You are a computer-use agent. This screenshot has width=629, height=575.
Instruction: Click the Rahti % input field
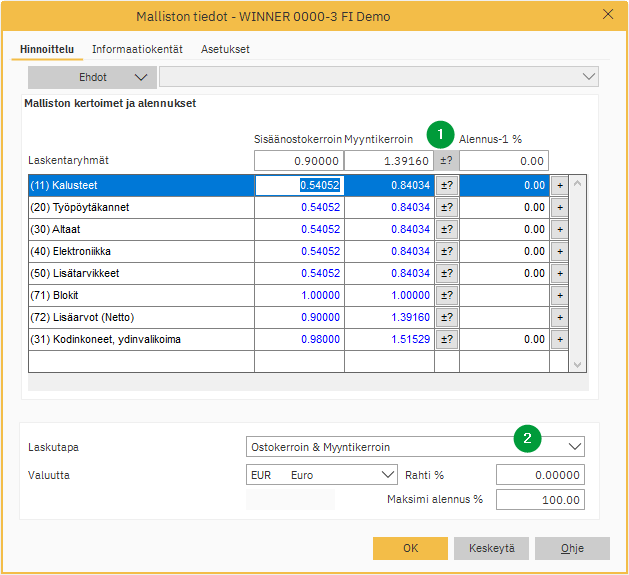click(x=540, y=475)
